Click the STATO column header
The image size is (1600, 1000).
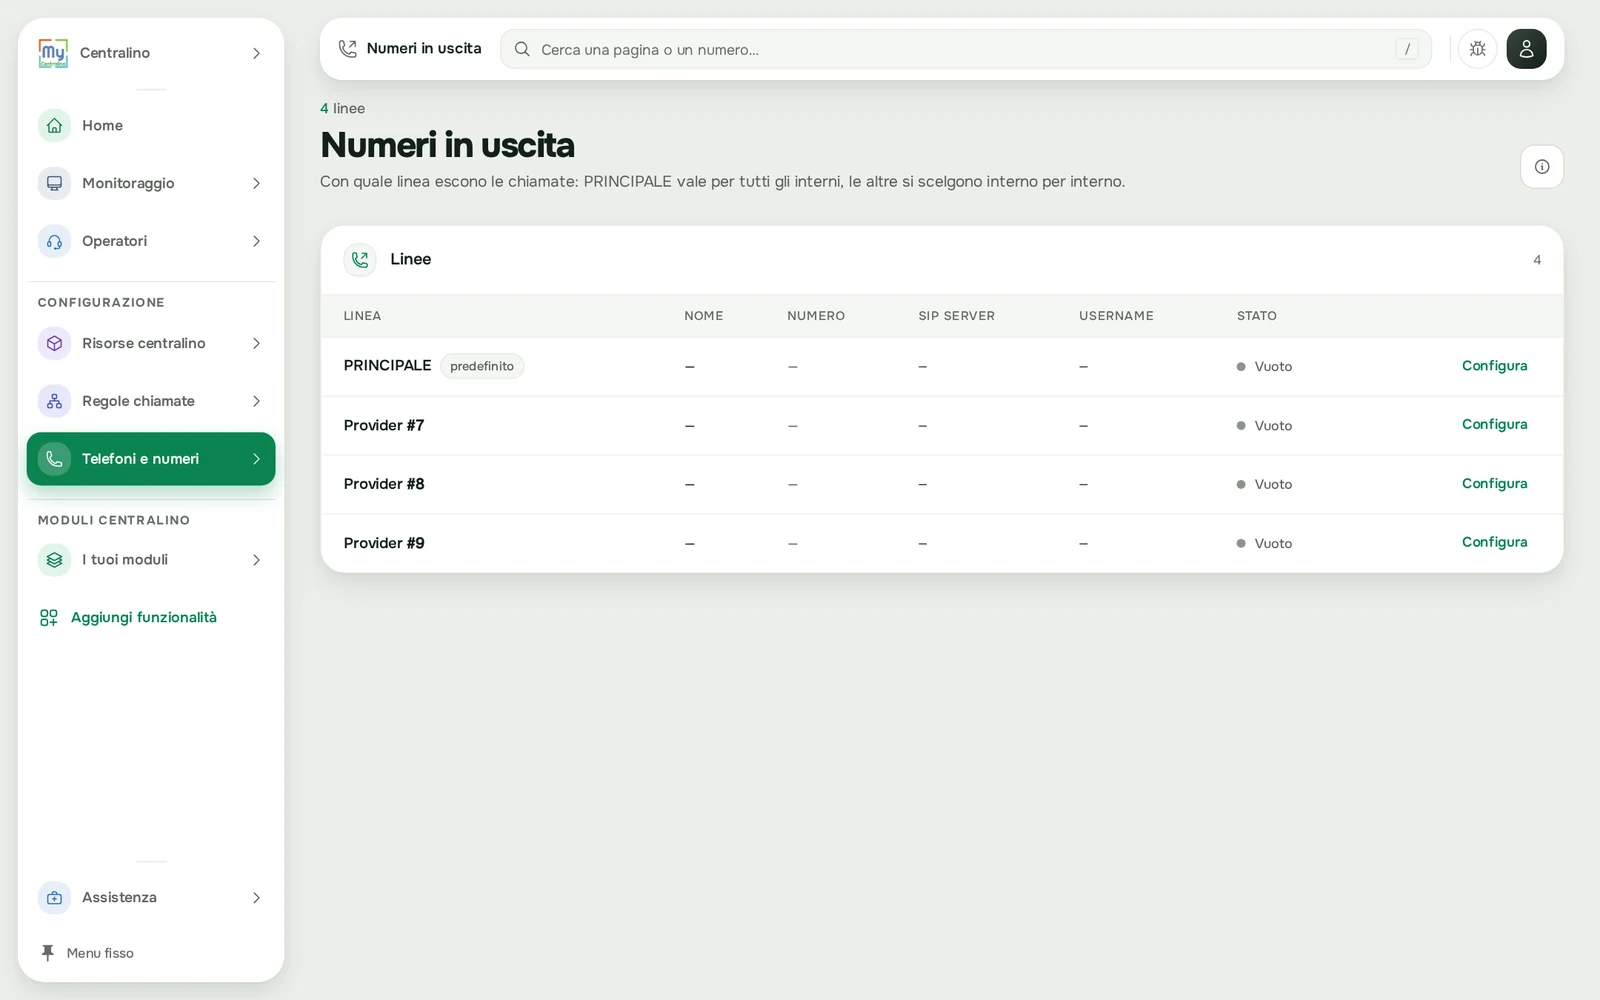(1257, 316)
